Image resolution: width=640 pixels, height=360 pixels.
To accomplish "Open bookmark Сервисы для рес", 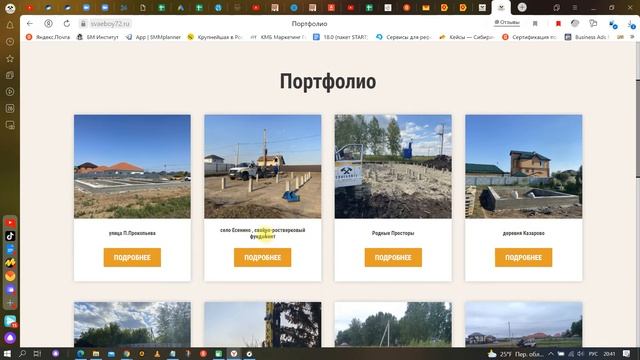I will click(403, 37).
